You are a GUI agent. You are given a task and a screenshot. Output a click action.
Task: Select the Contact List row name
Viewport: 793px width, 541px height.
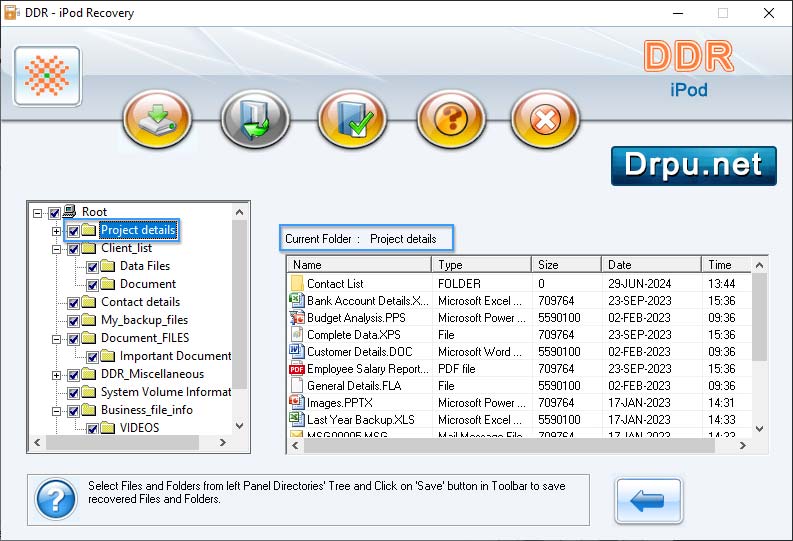pos(335,284)
